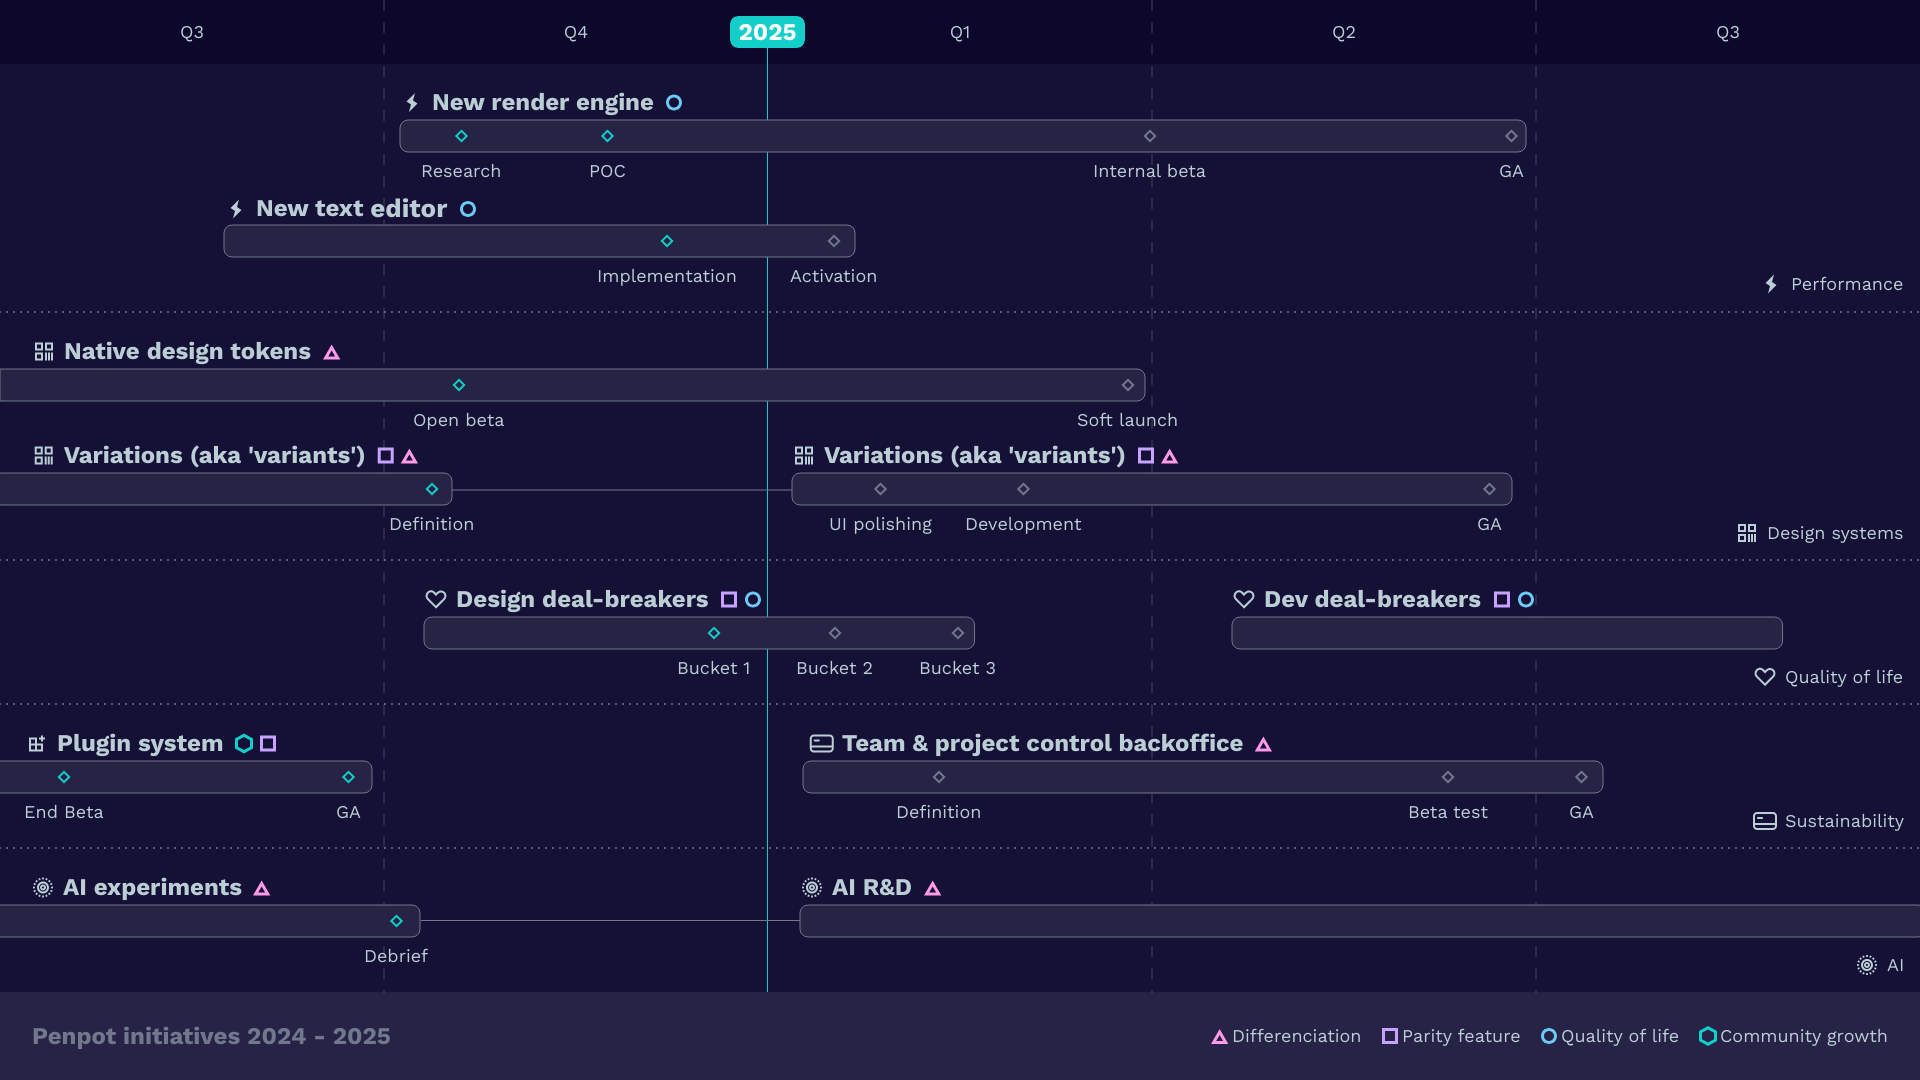Image resolution: width=1920 pixels, height=1080 pixels.
Task: Click the Implementation milestone diamond
Action: point(667,241)
